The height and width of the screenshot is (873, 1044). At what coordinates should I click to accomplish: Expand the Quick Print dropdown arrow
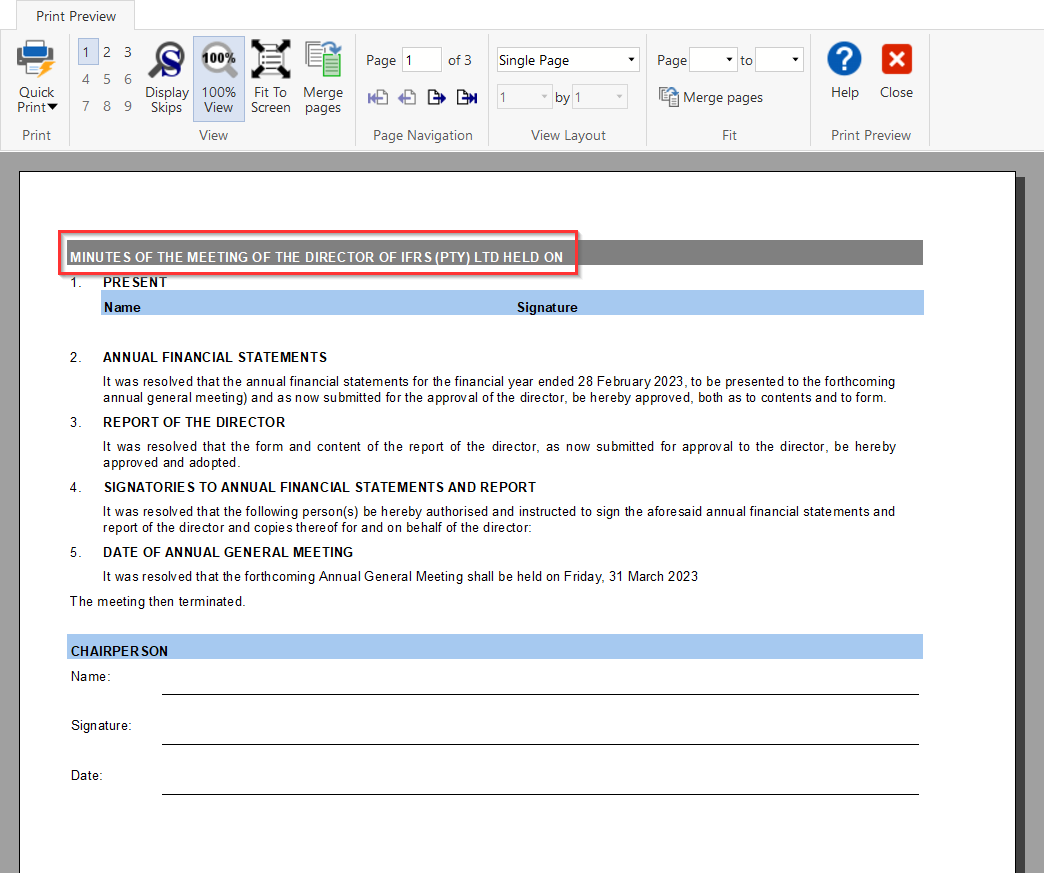click(52, 107)
